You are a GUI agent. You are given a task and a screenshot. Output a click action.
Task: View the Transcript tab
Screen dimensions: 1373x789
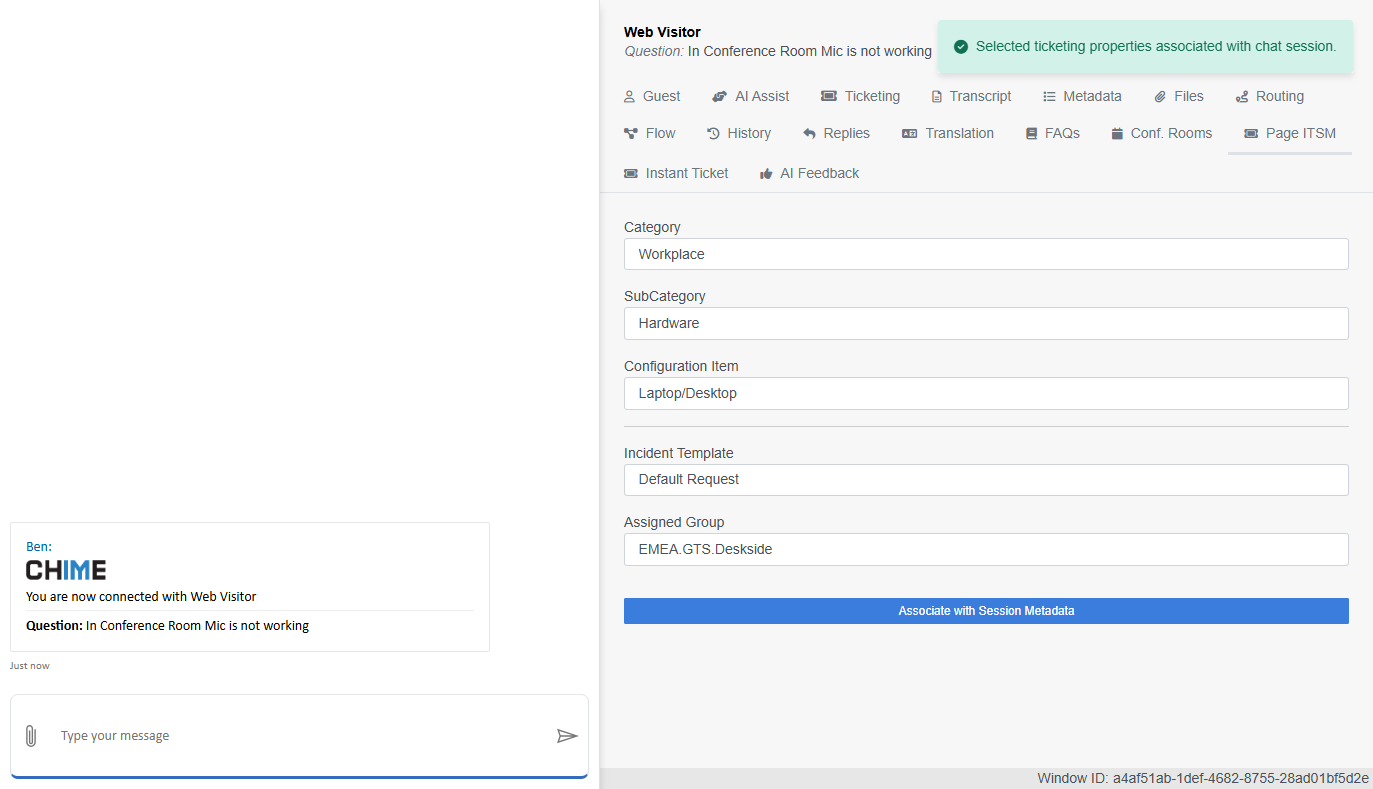click(970, 97)
